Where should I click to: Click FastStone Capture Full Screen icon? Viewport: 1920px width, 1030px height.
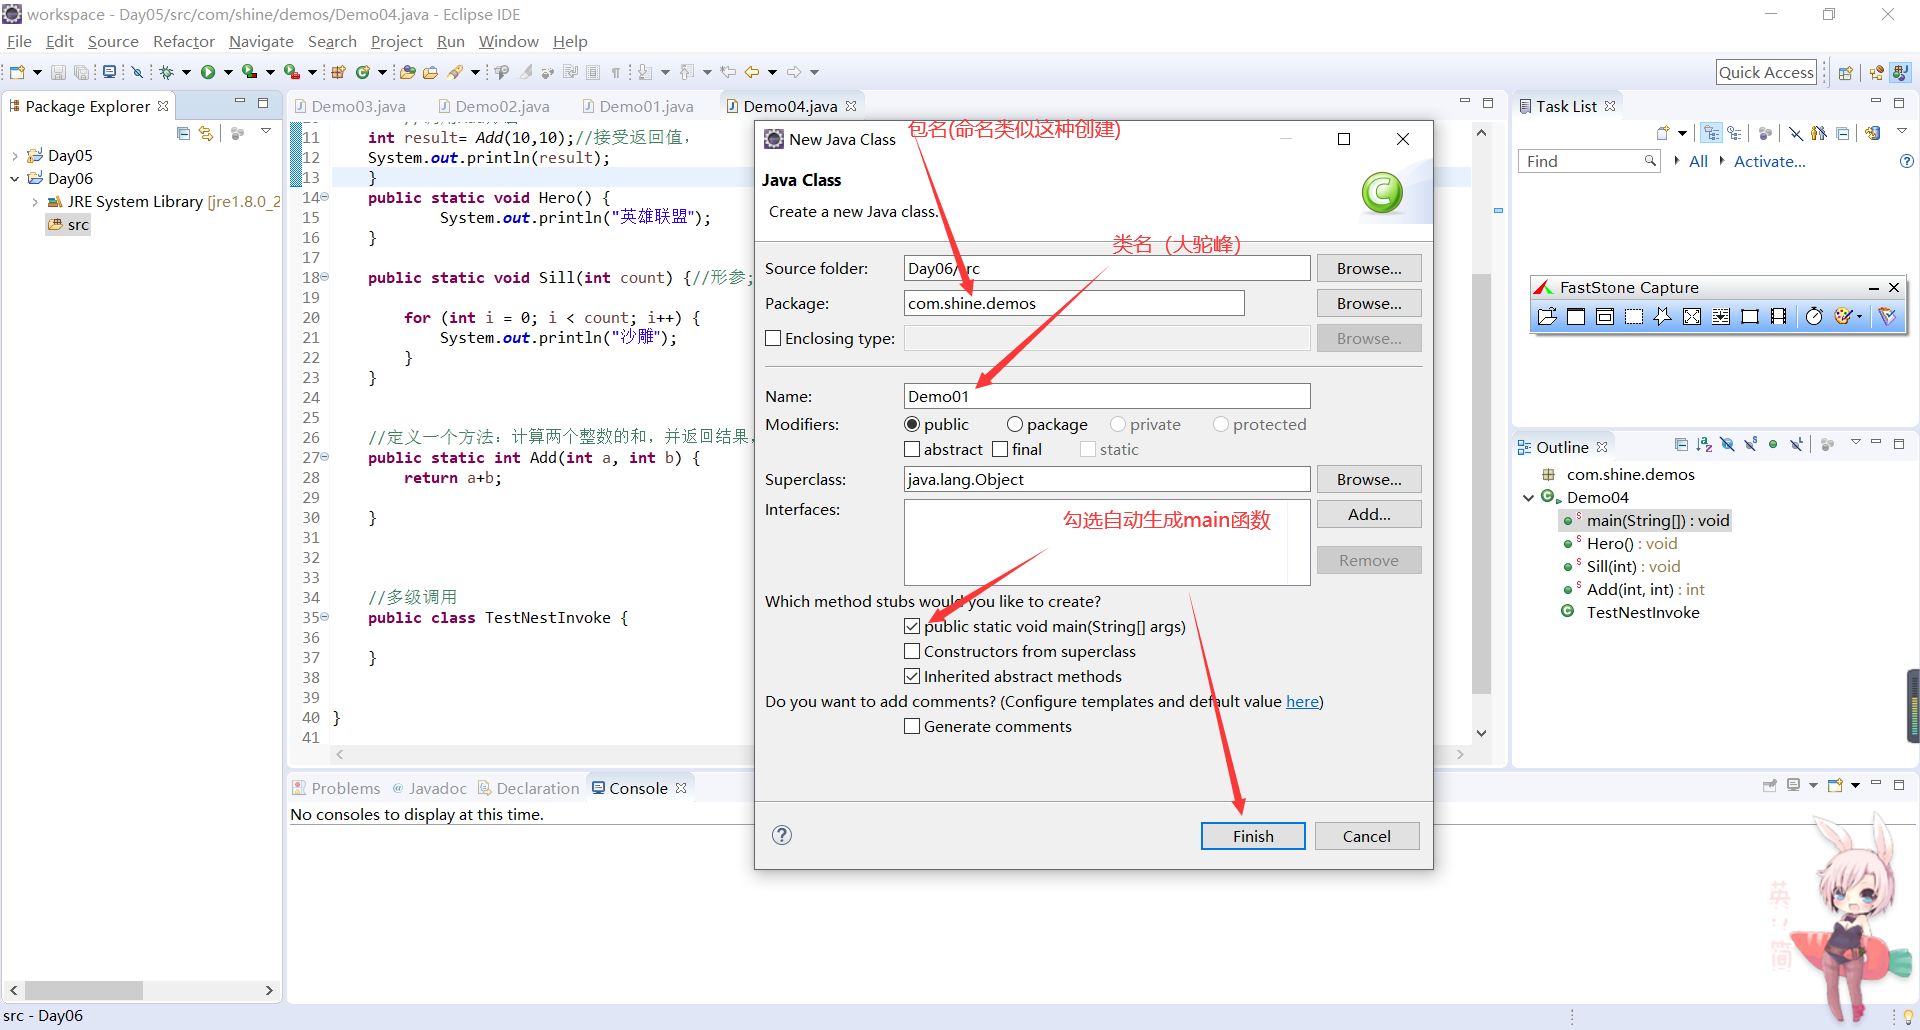tap(1691, 317)
